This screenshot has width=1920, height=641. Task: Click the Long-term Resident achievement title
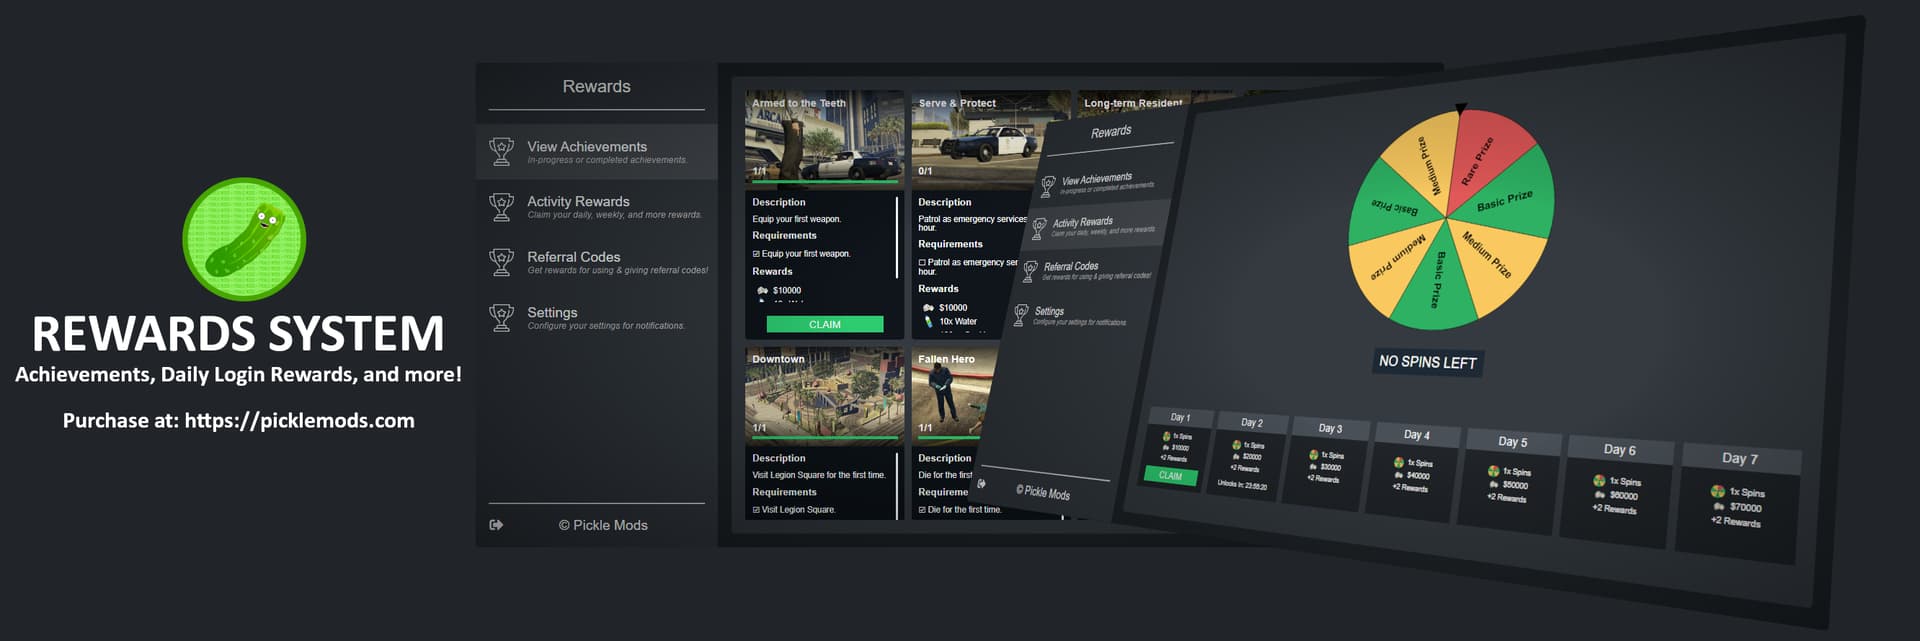click(x=1133, y=102)
